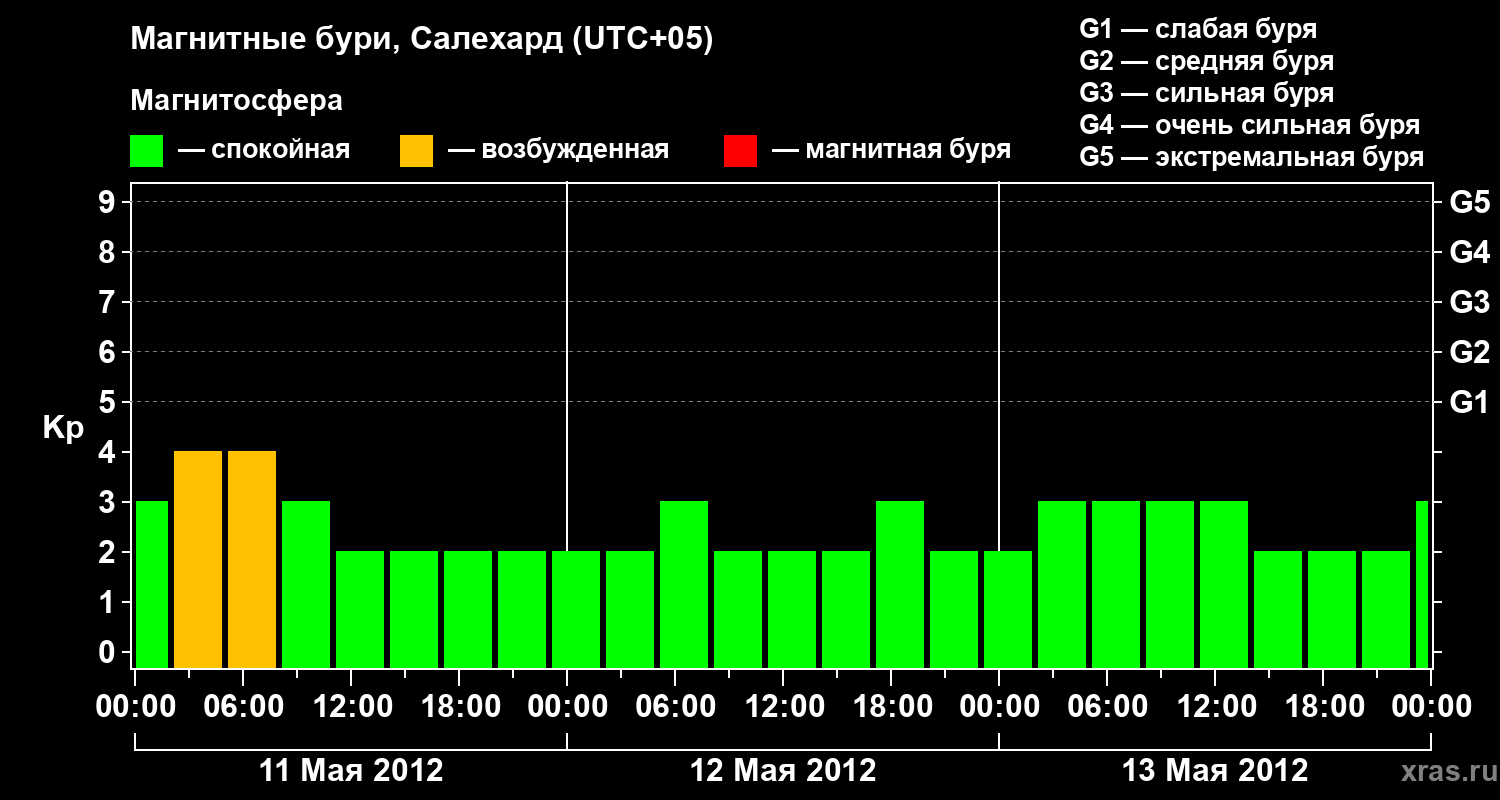Click the '— спокойная' legend label
This screenshot has height=800, width=1500.
coord(264,150)
